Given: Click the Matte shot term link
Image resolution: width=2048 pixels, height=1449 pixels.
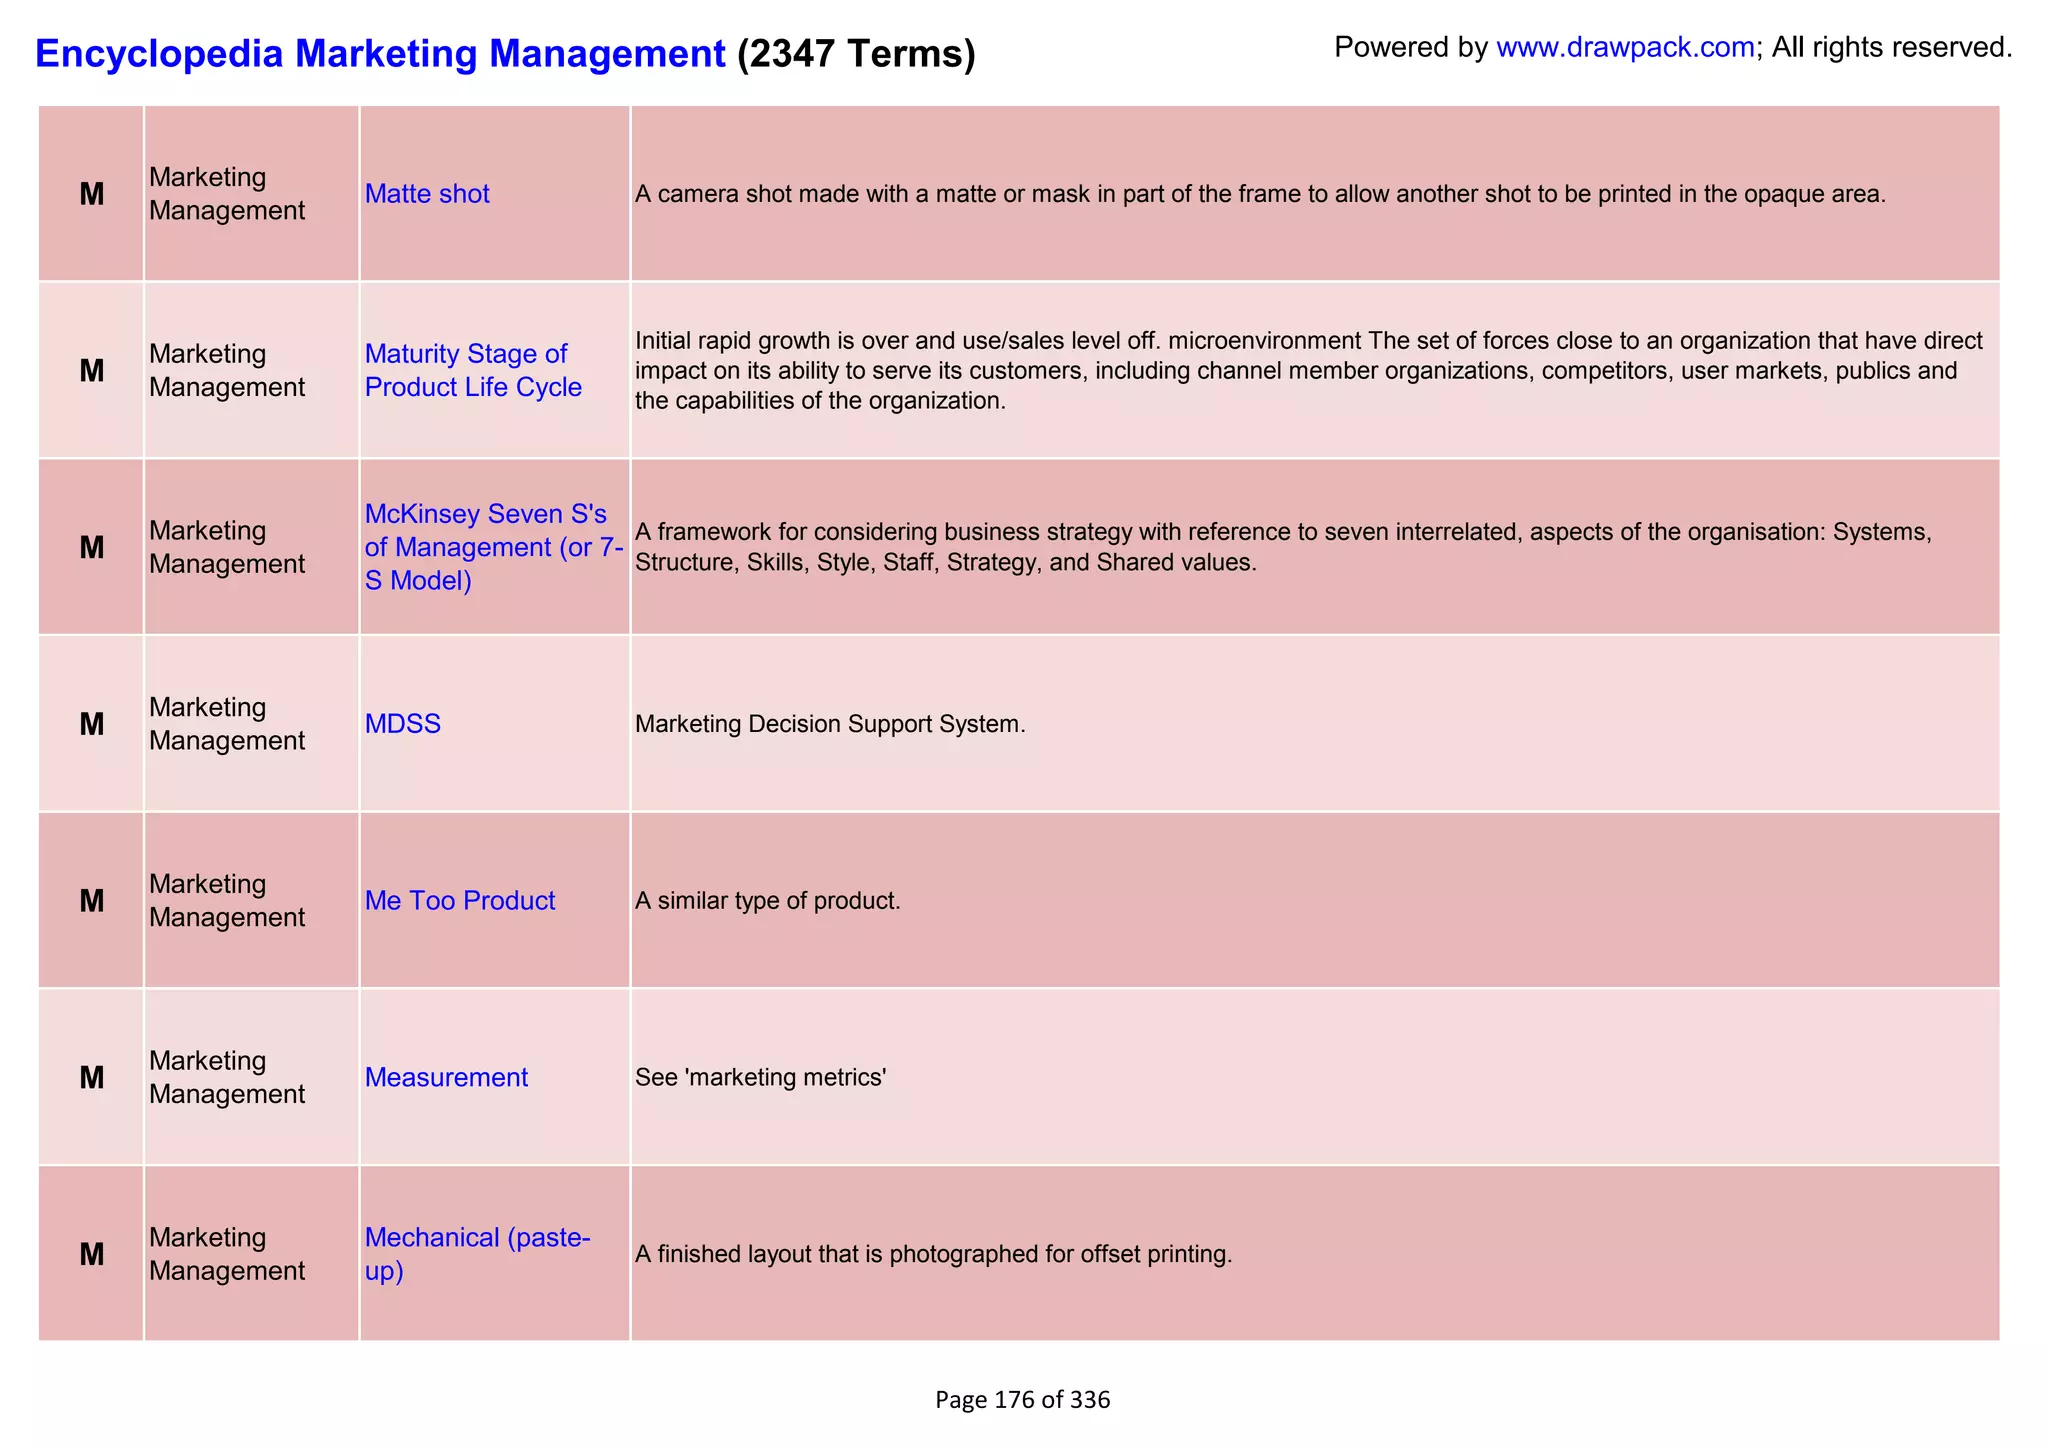Looking at the screenshot, I should click(x=427, y=194).
